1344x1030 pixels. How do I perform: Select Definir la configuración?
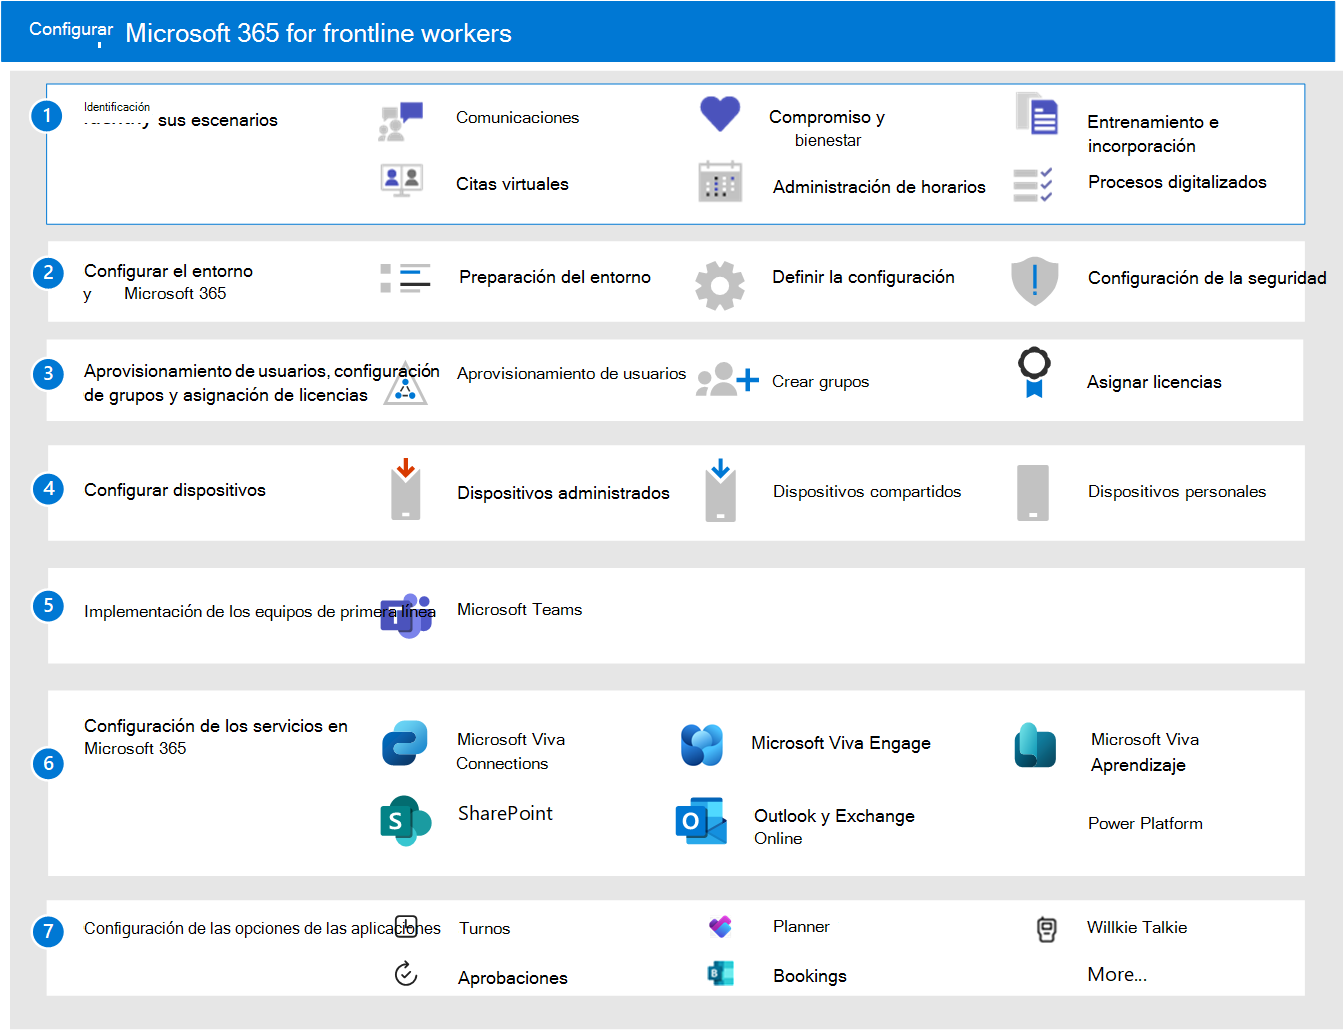pos(863,277)
